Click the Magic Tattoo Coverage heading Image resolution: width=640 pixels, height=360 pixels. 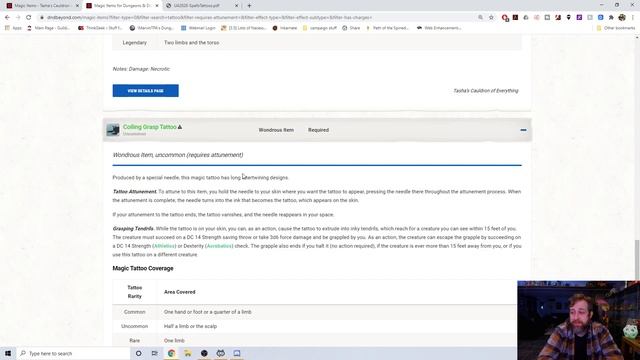point(143,268)
